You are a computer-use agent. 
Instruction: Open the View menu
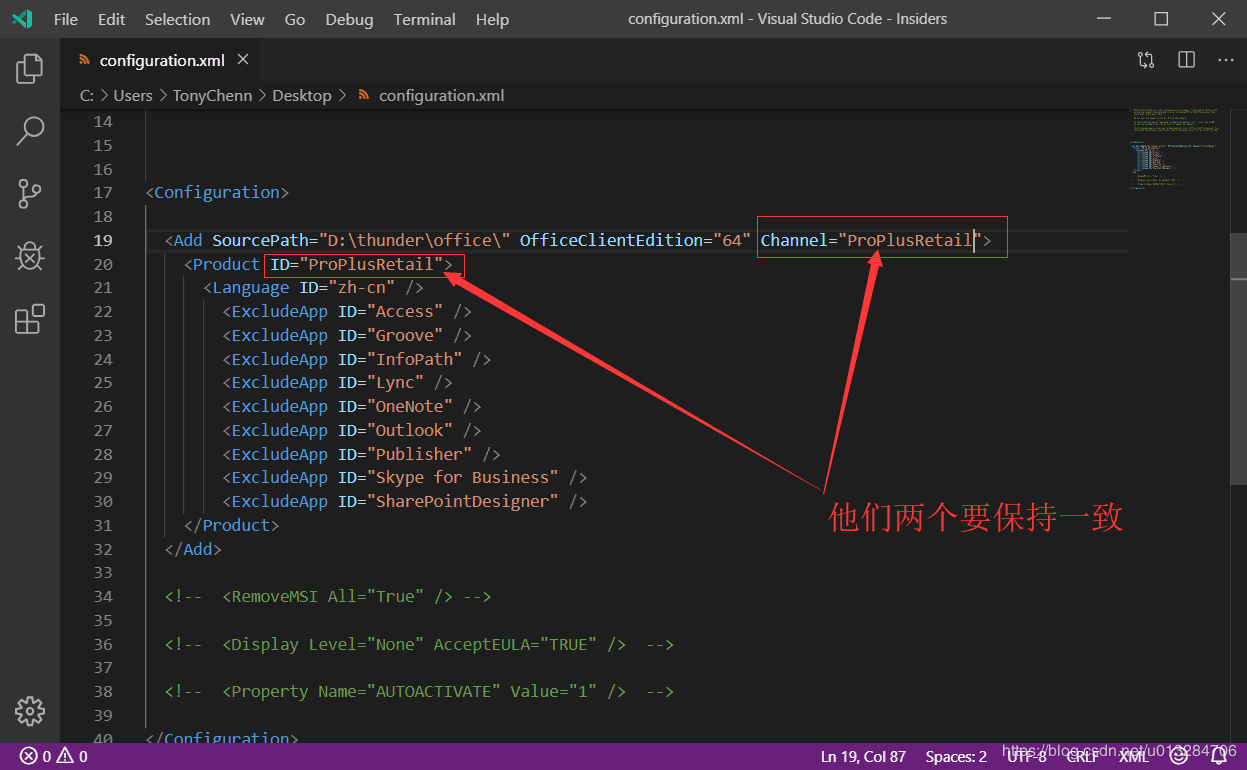coord(247,19)
